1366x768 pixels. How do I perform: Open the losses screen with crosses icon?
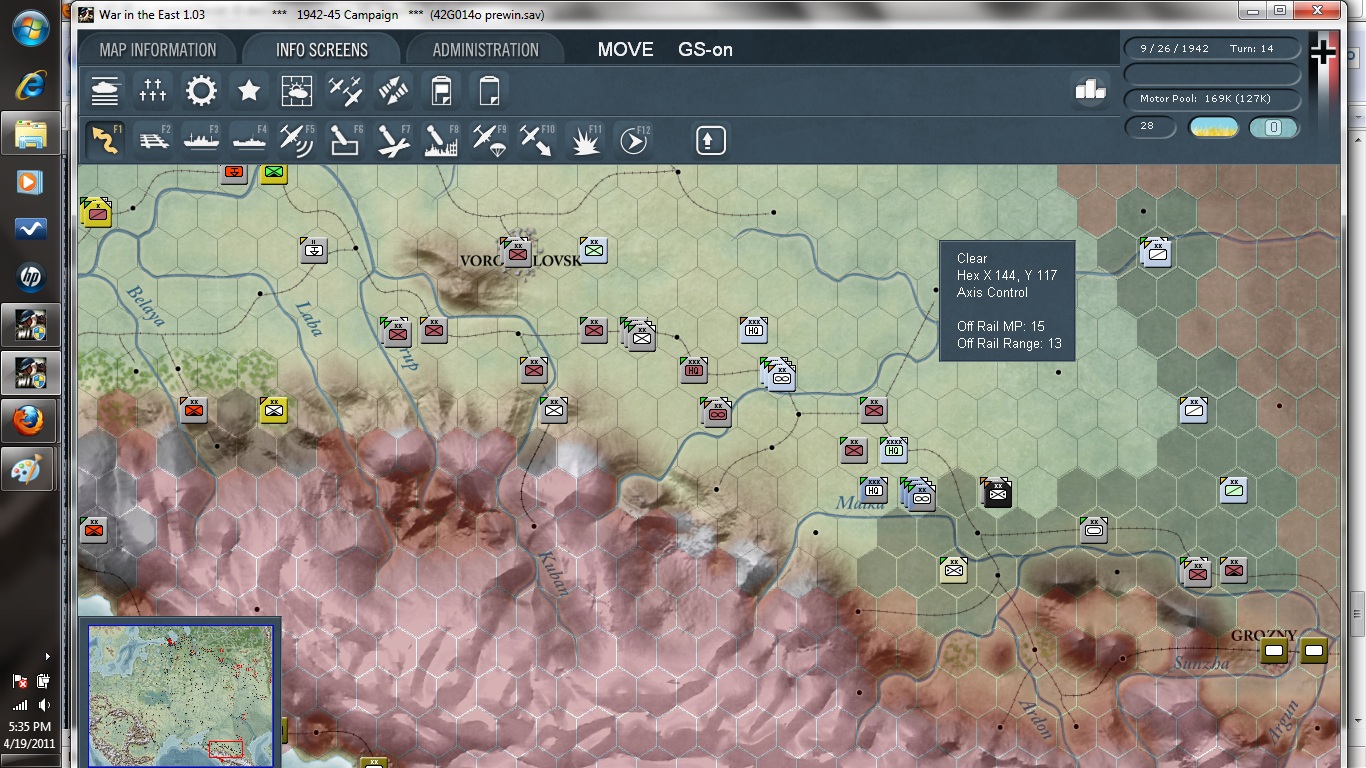click(x=153, y=91)
